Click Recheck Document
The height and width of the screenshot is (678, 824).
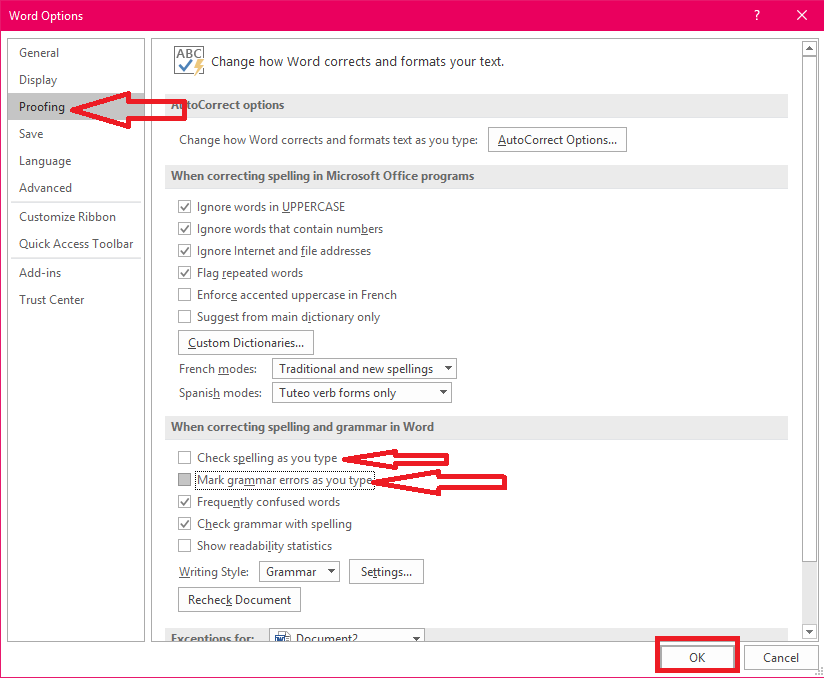[239, 599]
